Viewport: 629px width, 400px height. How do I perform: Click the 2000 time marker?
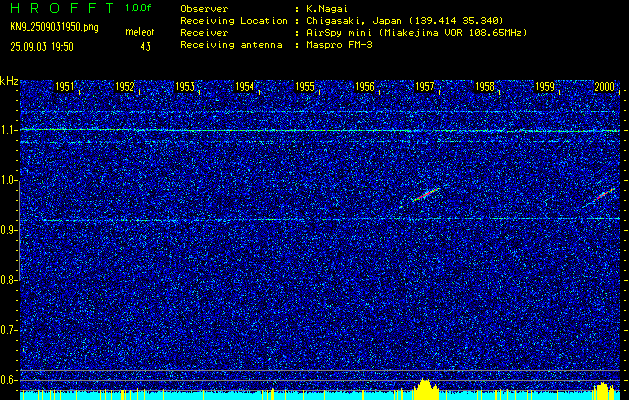pos(605,87)
